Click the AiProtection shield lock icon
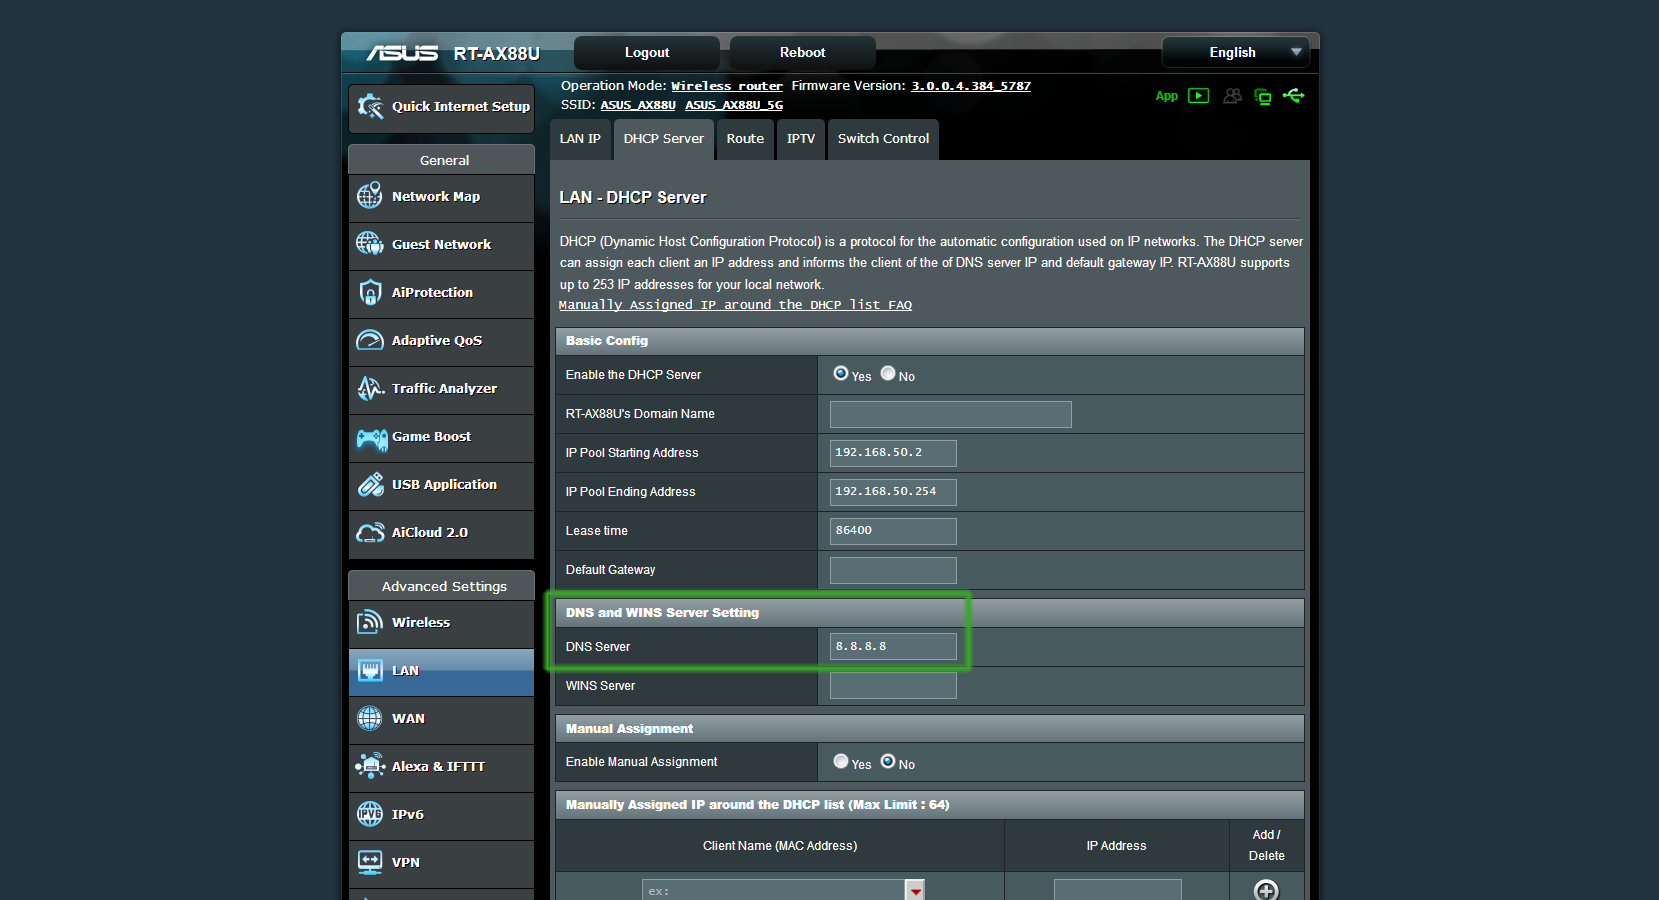Viewport: 1659px width, 900px height. (370, 292)
